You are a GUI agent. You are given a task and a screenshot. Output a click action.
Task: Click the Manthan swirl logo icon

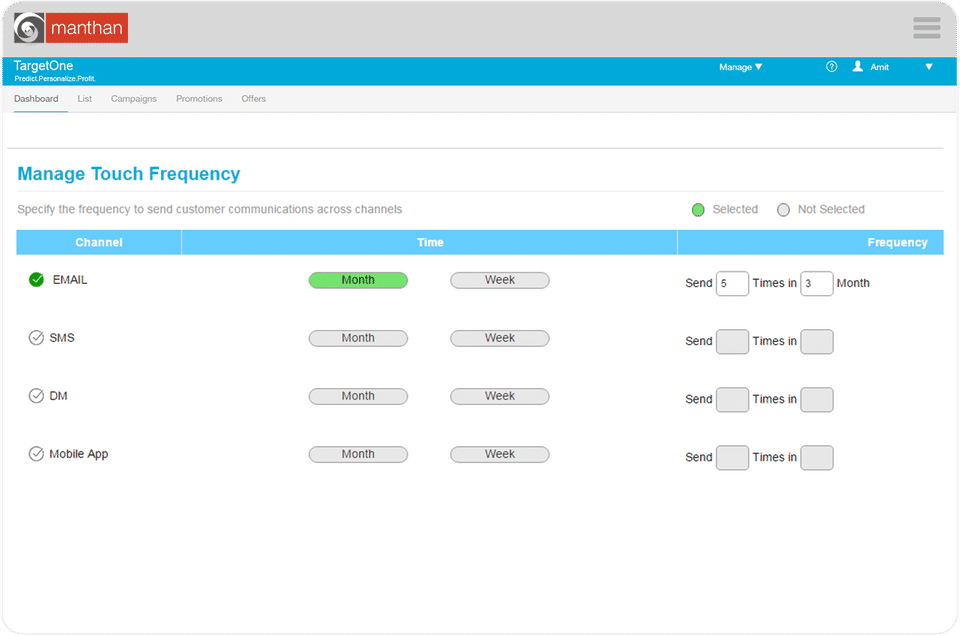[29, 28]
